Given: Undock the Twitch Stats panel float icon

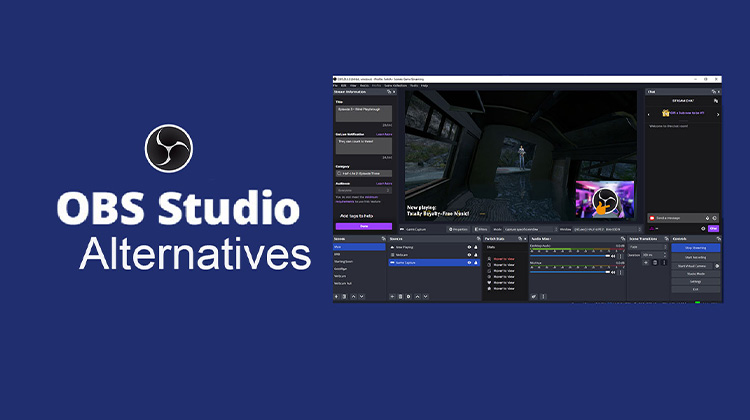Looking at the screenshot, I should 520,239.
